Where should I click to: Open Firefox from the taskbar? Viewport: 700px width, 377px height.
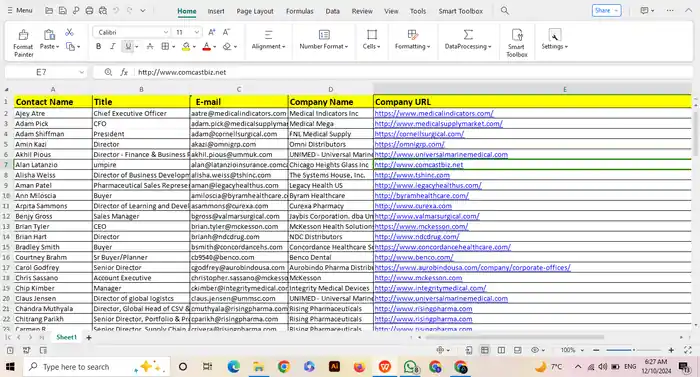click(x=359, y=367)
